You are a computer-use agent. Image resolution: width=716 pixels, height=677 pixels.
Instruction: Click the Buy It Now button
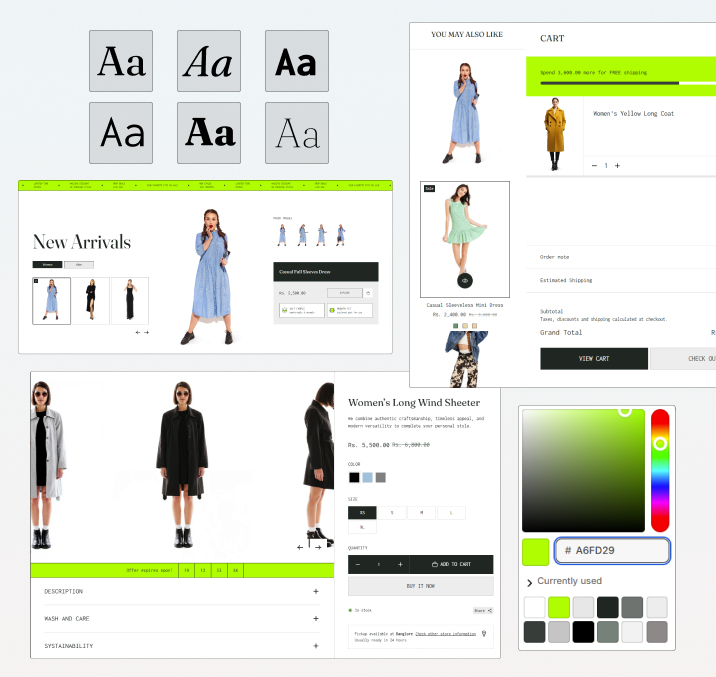[x=421, y=586]
